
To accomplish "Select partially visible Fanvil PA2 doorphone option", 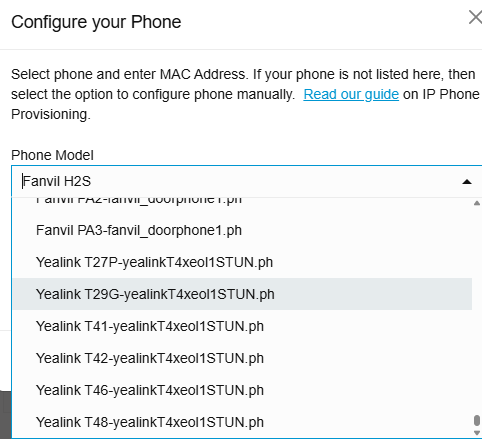I will (x=242, y=202).
